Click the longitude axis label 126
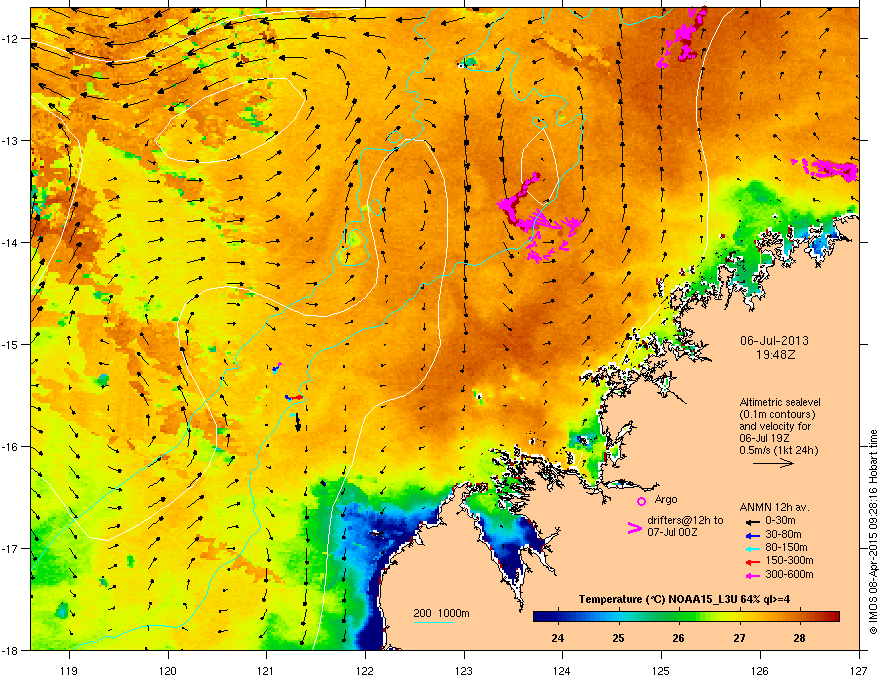 (x=760, y=670)
